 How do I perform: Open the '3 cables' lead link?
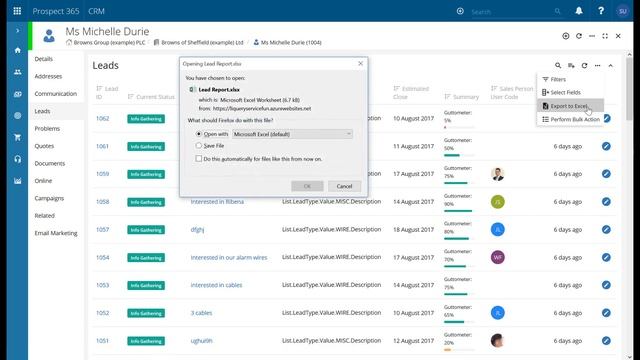point(201,313)
